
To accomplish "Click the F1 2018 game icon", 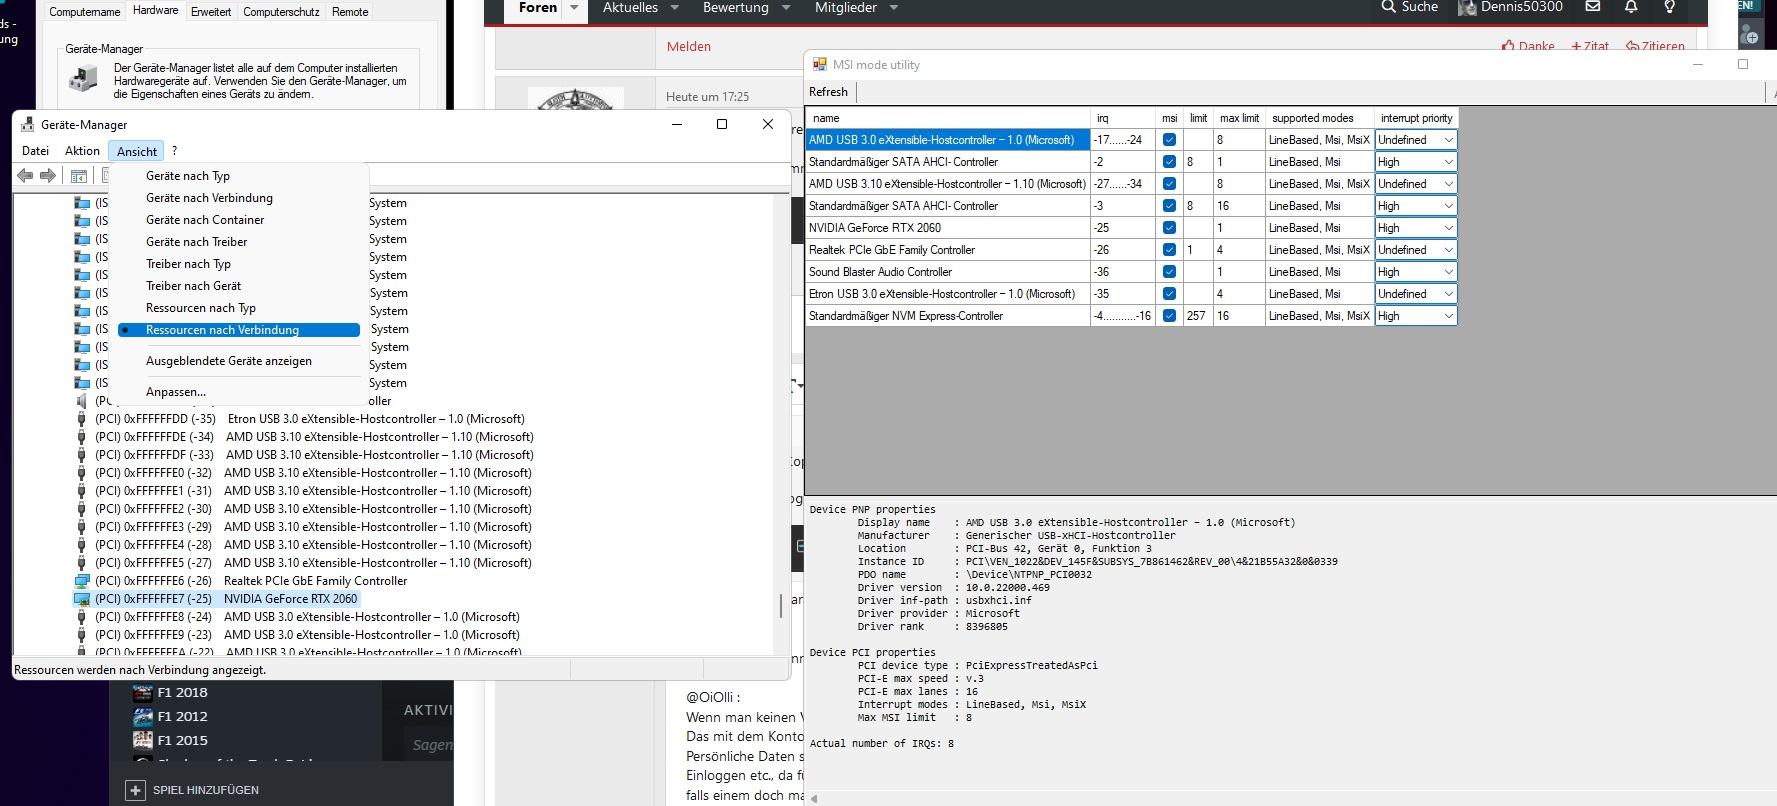I will [x=143, y=692].
